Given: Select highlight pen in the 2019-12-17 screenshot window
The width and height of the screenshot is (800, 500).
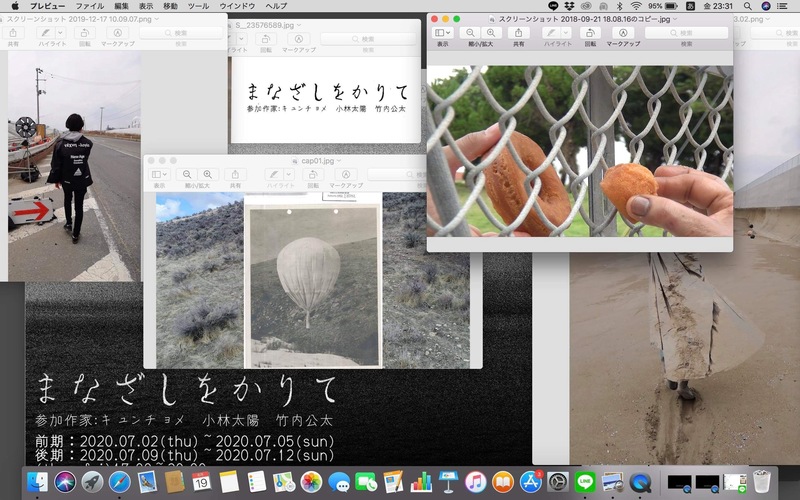Looking at the screenshot, I should pos(45,33).
